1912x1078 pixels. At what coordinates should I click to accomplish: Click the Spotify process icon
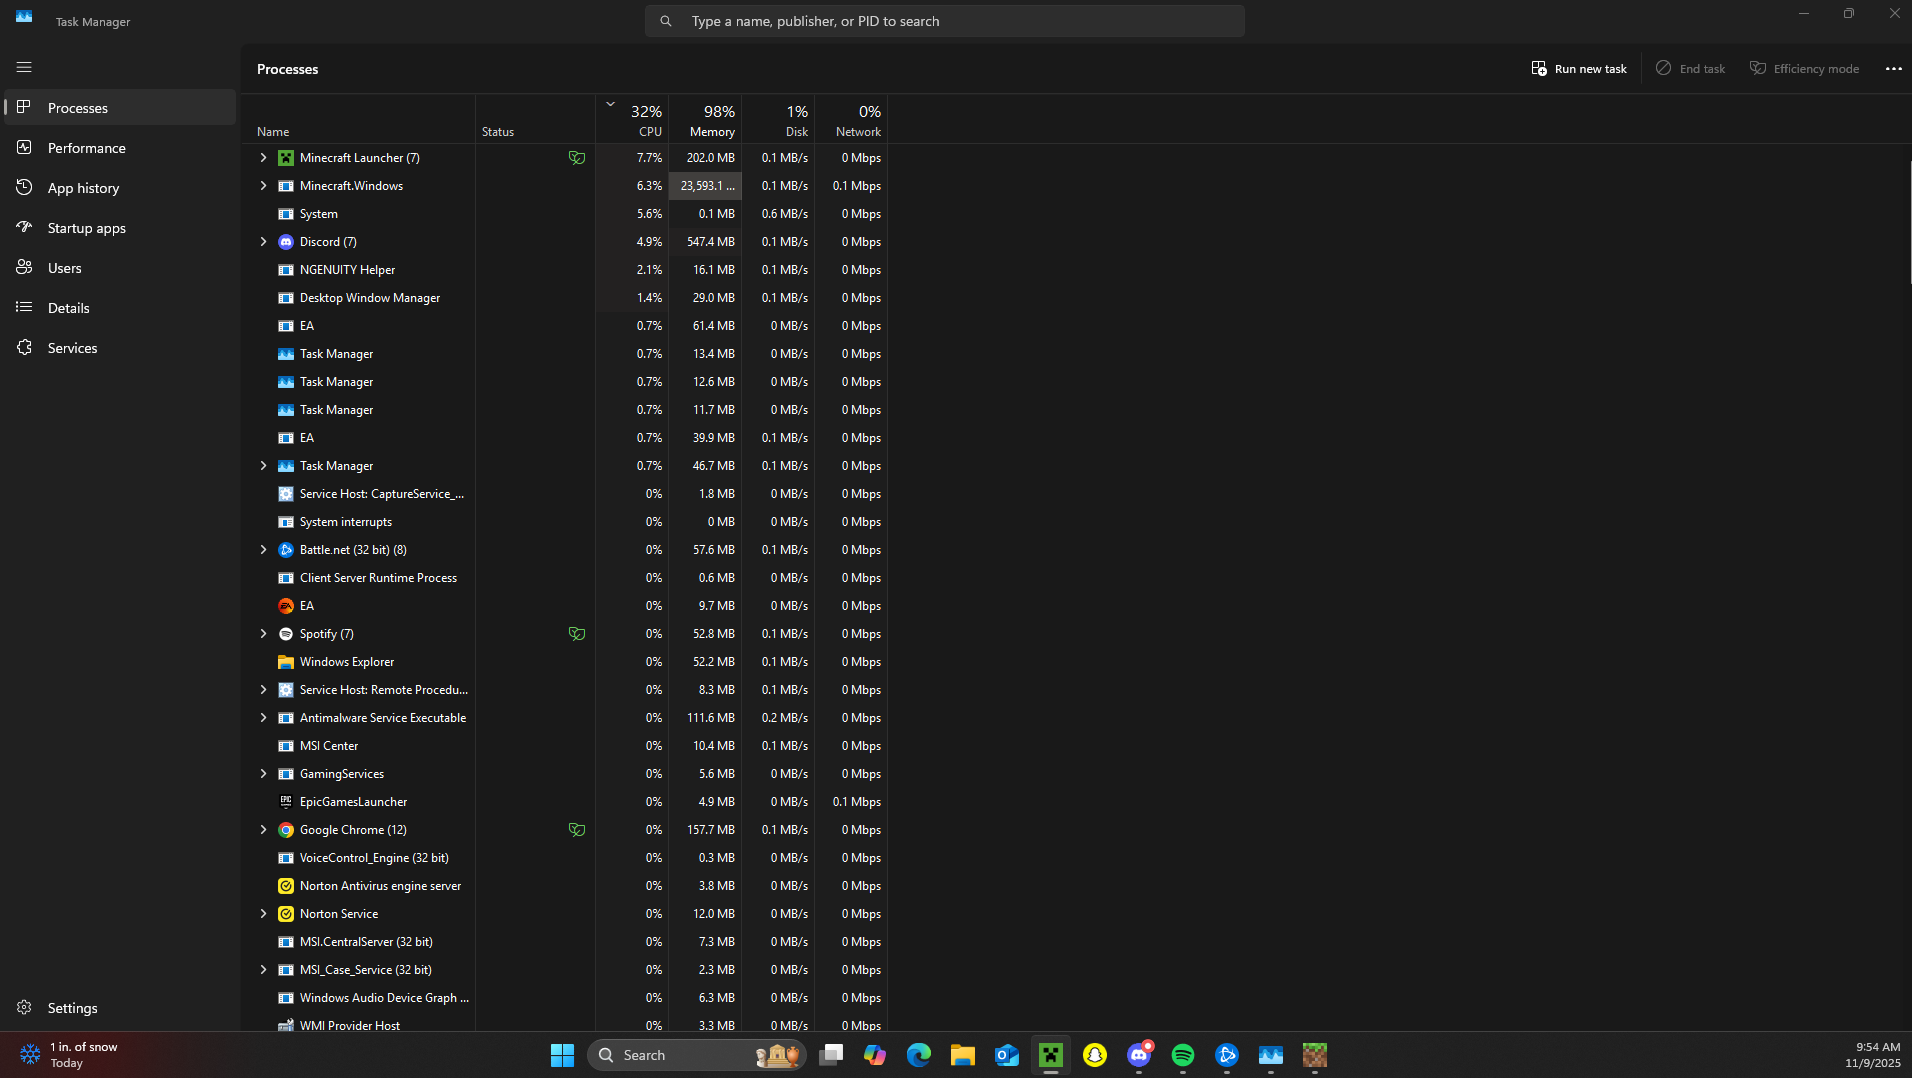(286, 634)
